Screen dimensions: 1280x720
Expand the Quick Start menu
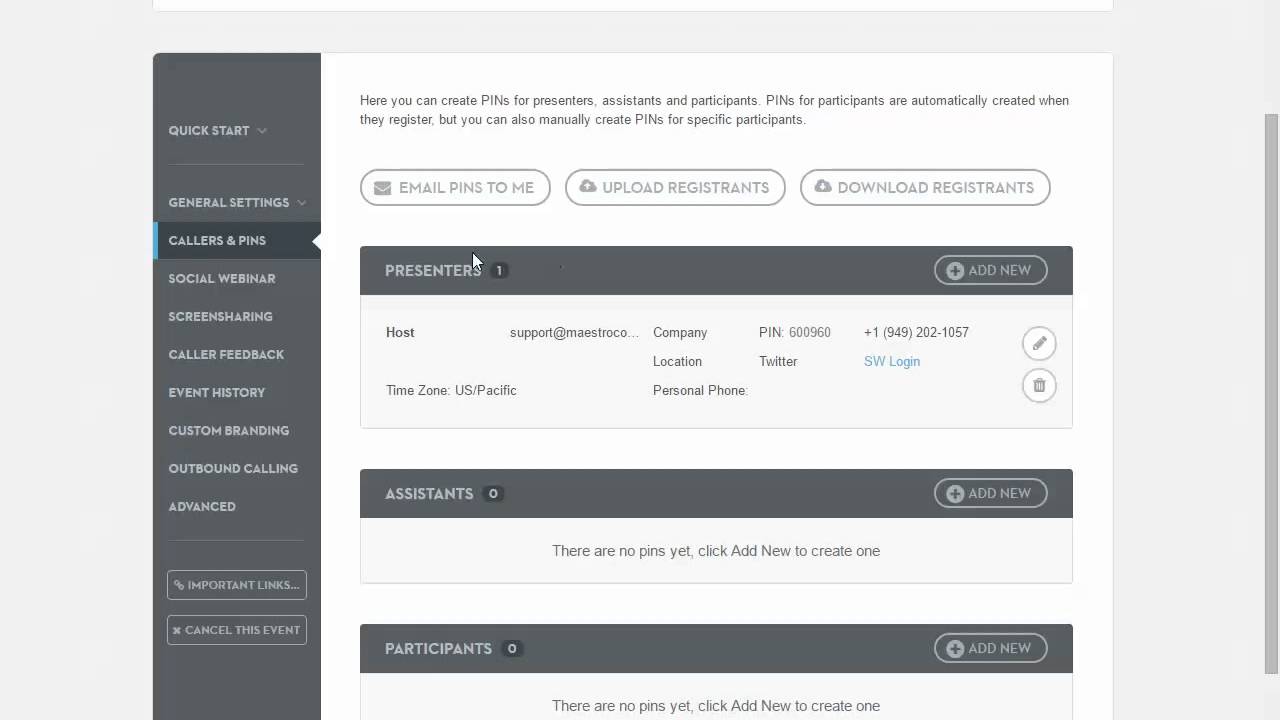(218, 130)
